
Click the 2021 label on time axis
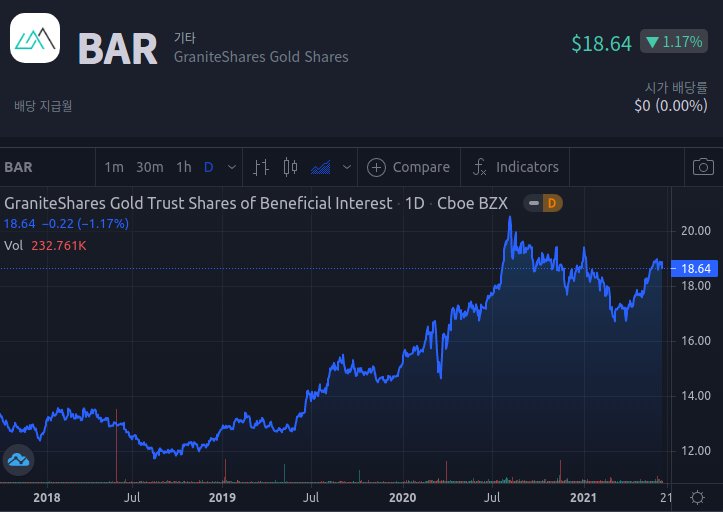click(583, 498)
